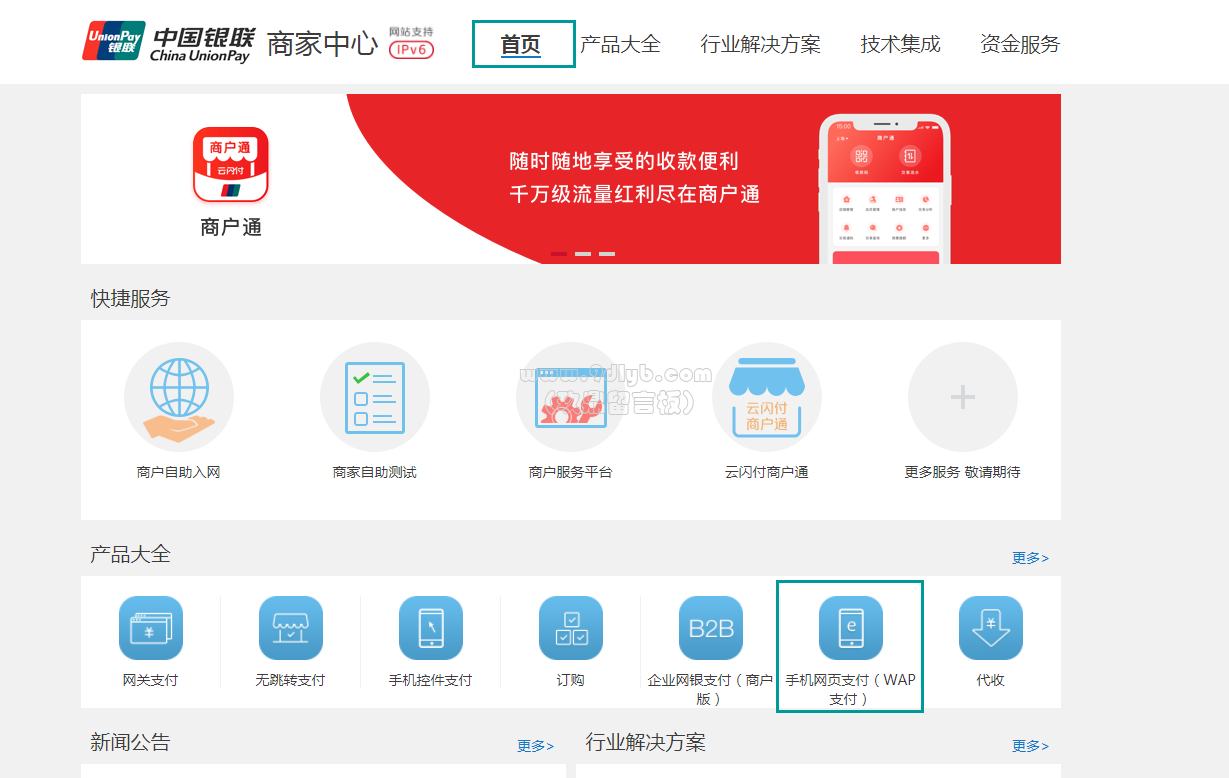Click the 商户服务平台 text label
This screenshot has height=778, width=1229.
(571, 472)
